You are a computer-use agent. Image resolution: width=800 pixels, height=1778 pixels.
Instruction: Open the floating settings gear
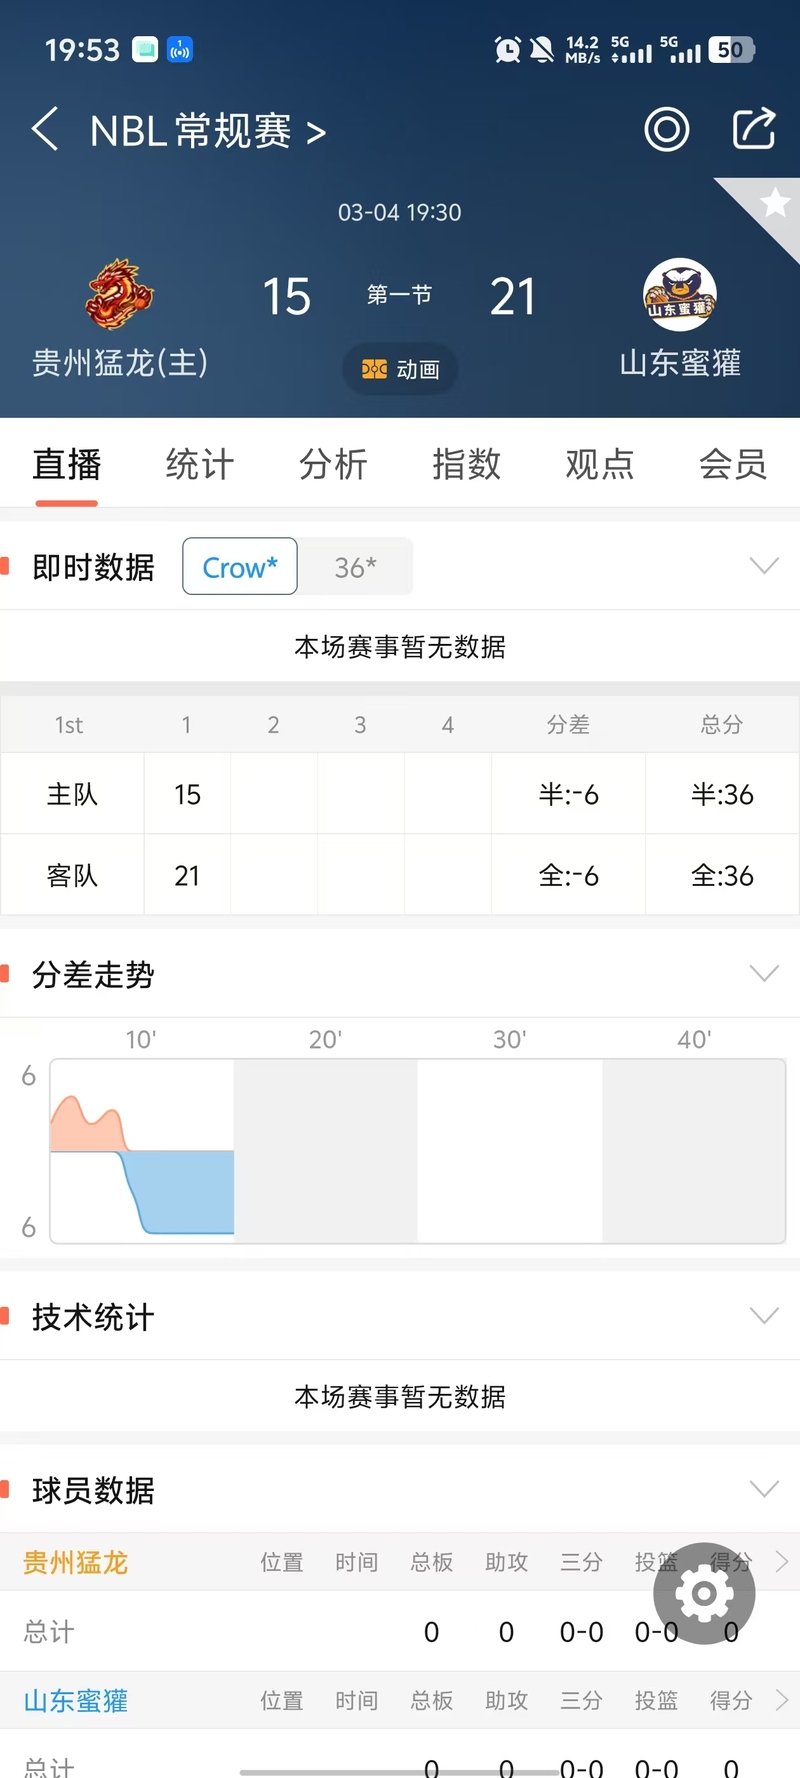(x=704, y=1593)
